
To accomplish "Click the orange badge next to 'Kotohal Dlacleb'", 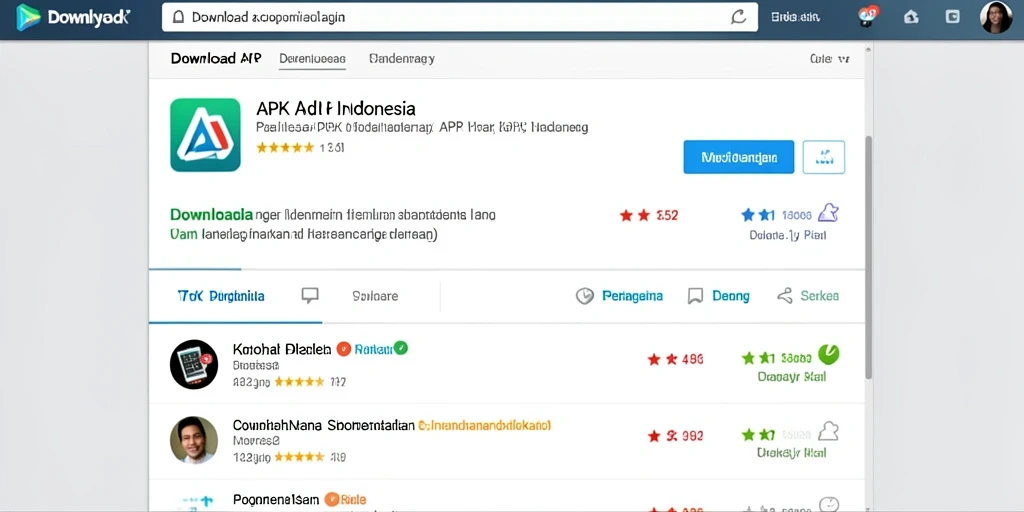I will 344,349.
